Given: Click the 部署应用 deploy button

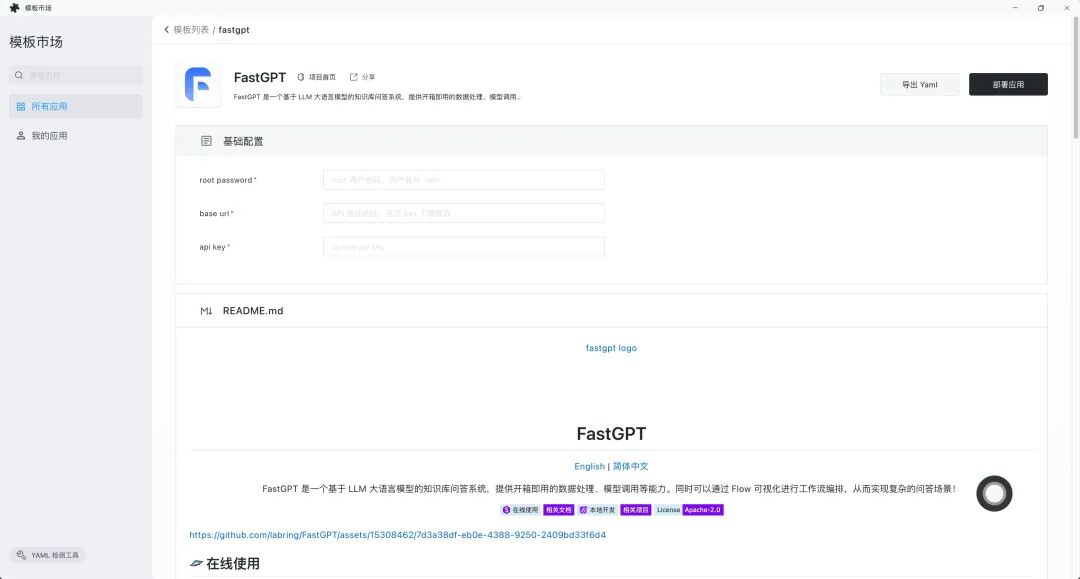Looking at the screenshot, I should click(1008, 85).
